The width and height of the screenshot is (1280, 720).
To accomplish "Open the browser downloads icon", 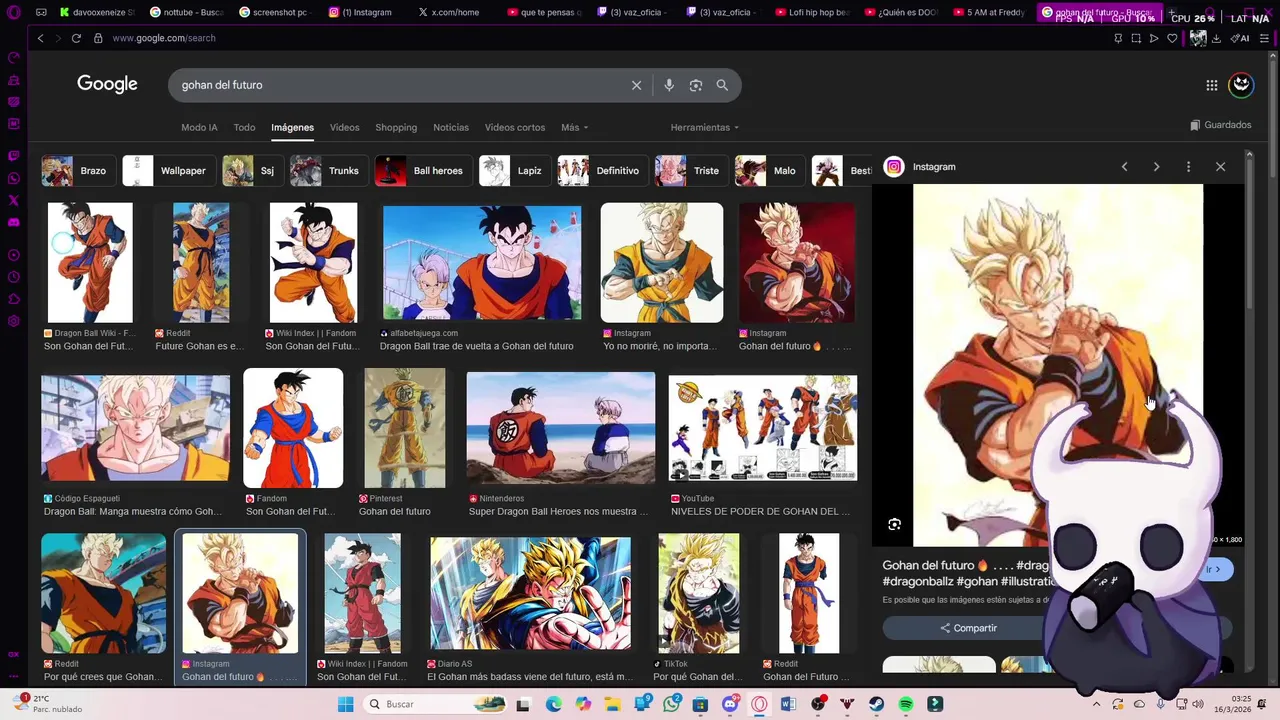I will (1216, 38).
